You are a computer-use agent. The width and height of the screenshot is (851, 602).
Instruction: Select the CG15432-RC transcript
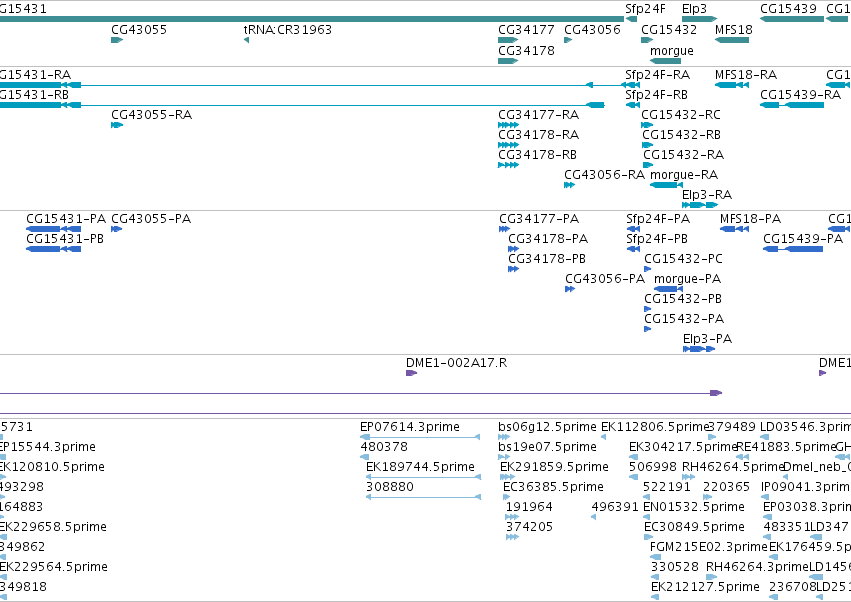[647, 125]
